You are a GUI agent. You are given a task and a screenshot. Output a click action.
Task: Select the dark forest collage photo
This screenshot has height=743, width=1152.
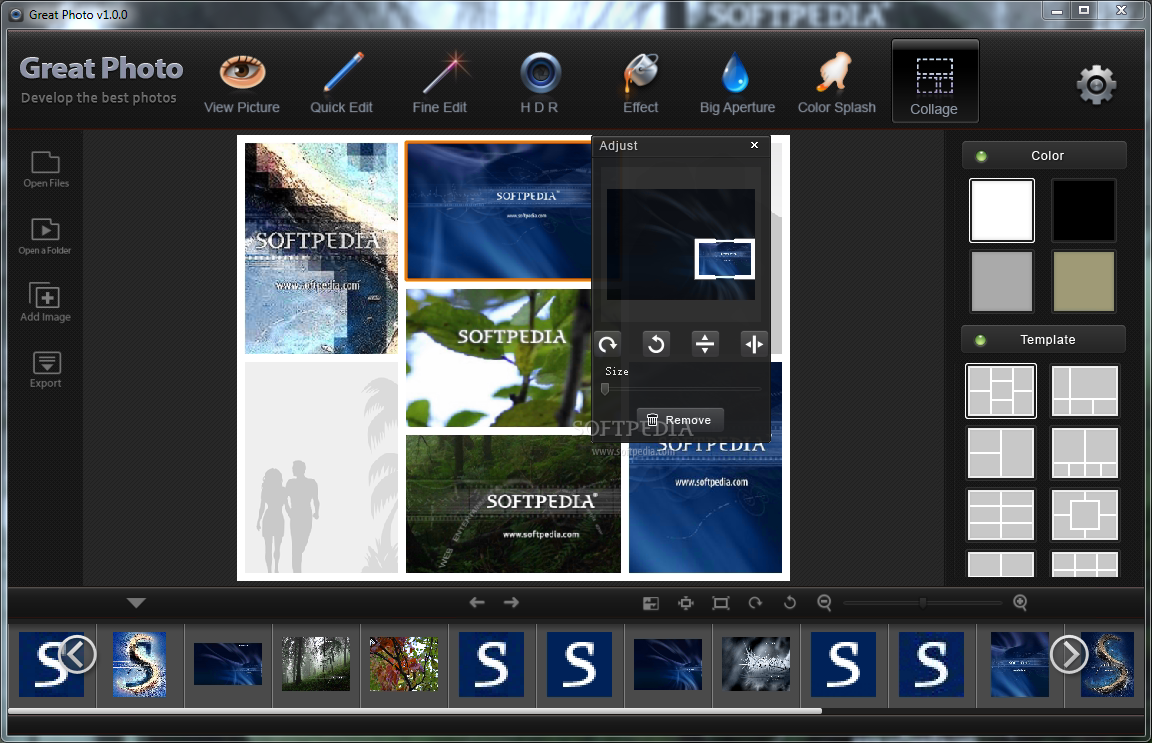[x=513, y=504]
